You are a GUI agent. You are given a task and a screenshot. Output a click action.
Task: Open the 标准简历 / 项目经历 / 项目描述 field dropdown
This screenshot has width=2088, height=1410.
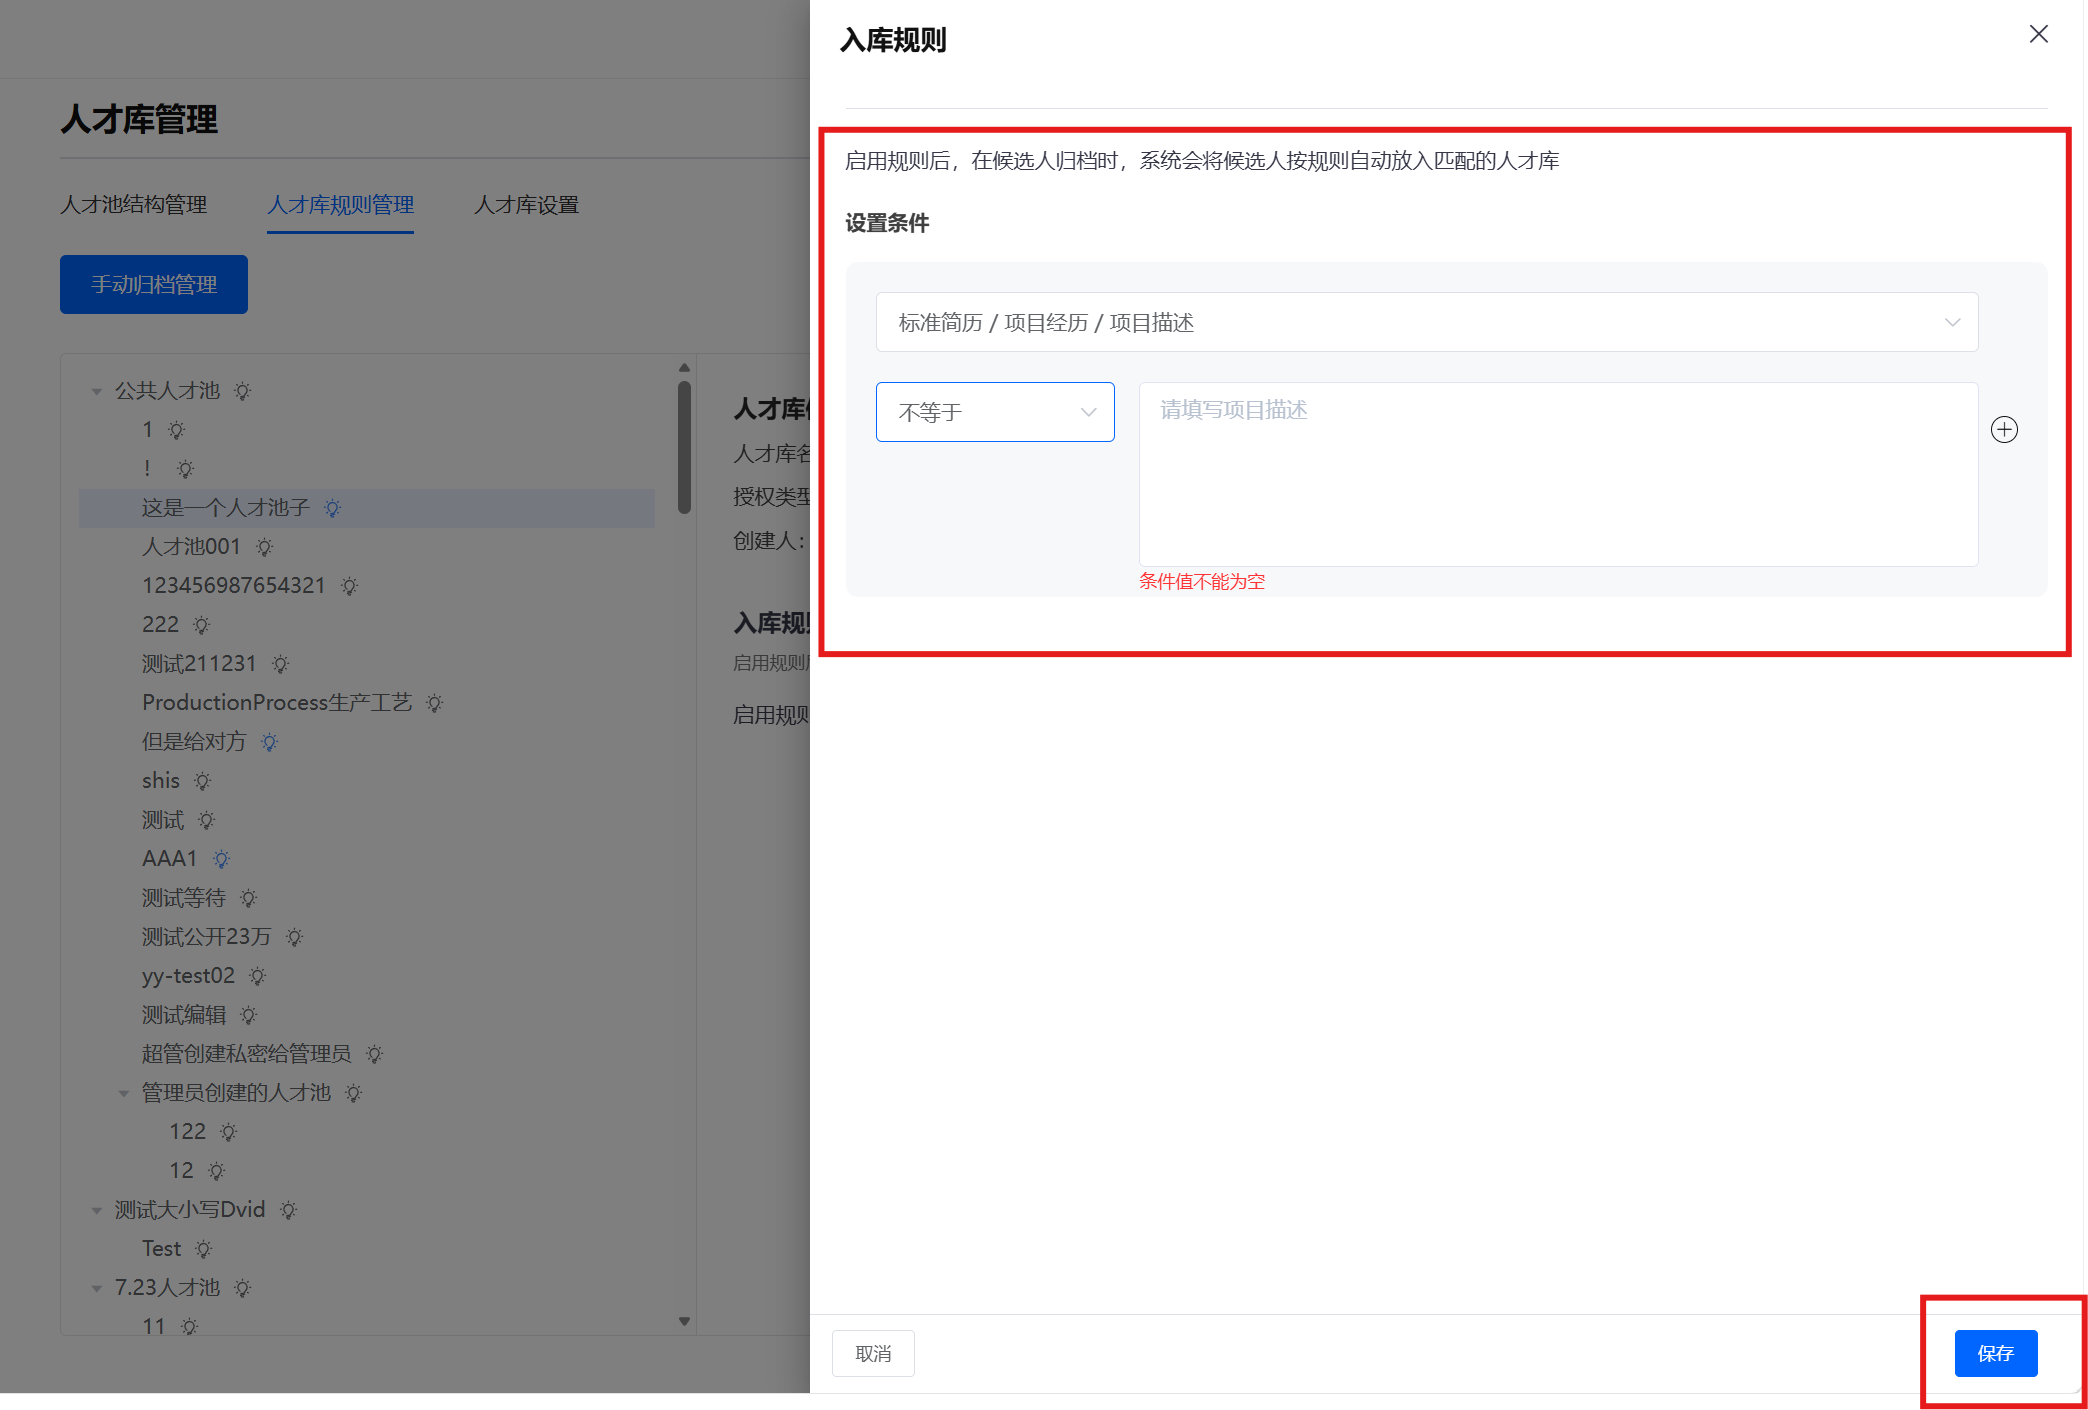coord(1427,322)
